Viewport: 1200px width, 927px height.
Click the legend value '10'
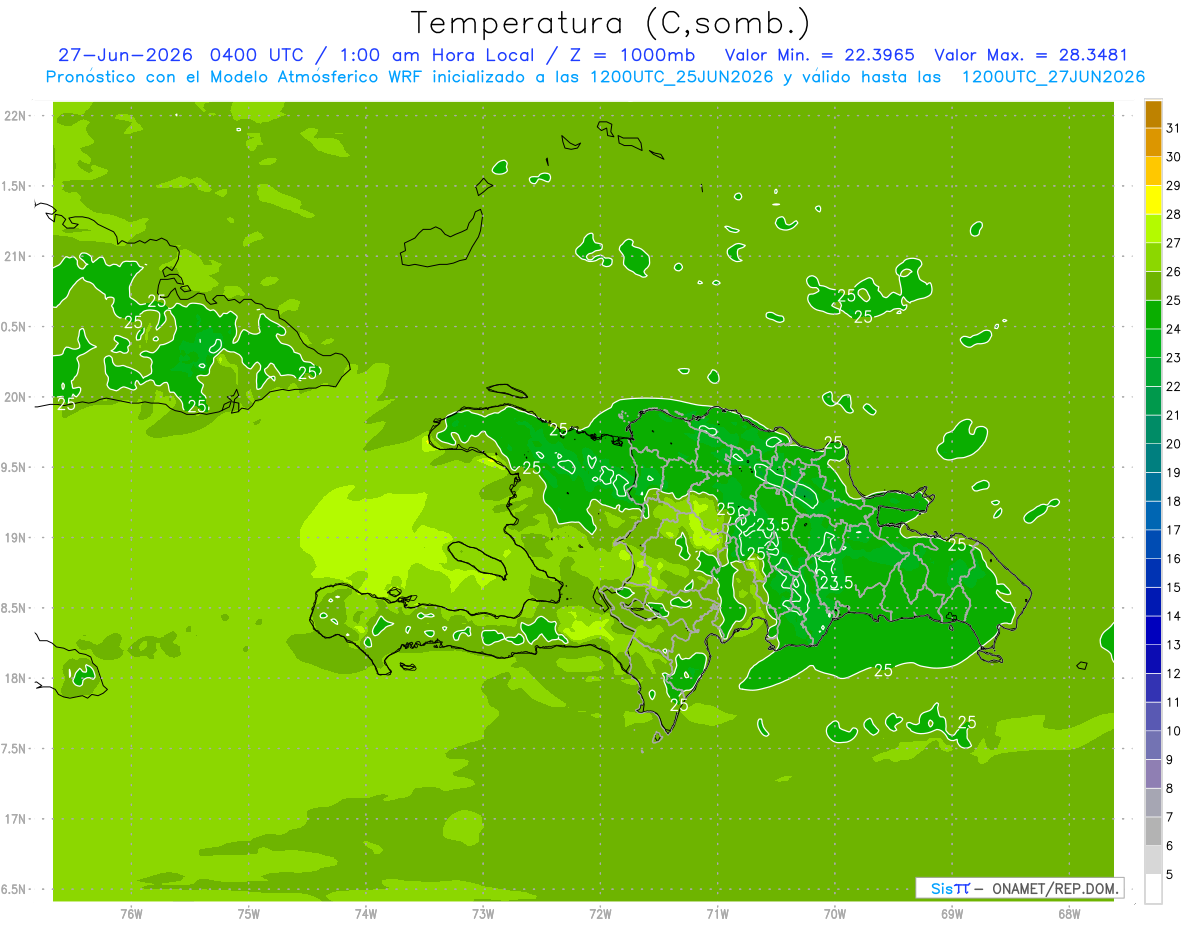[x=1173, y=731]
